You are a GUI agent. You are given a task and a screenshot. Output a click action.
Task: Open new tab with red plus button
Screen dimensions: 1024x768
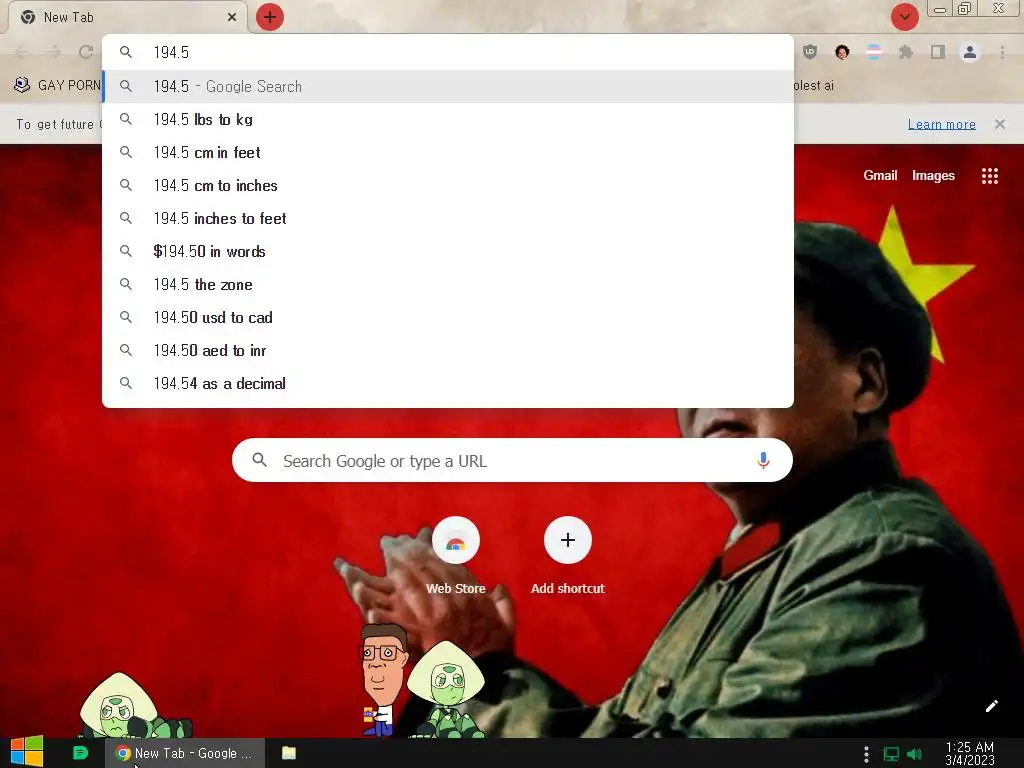click(x=270, y=17)
